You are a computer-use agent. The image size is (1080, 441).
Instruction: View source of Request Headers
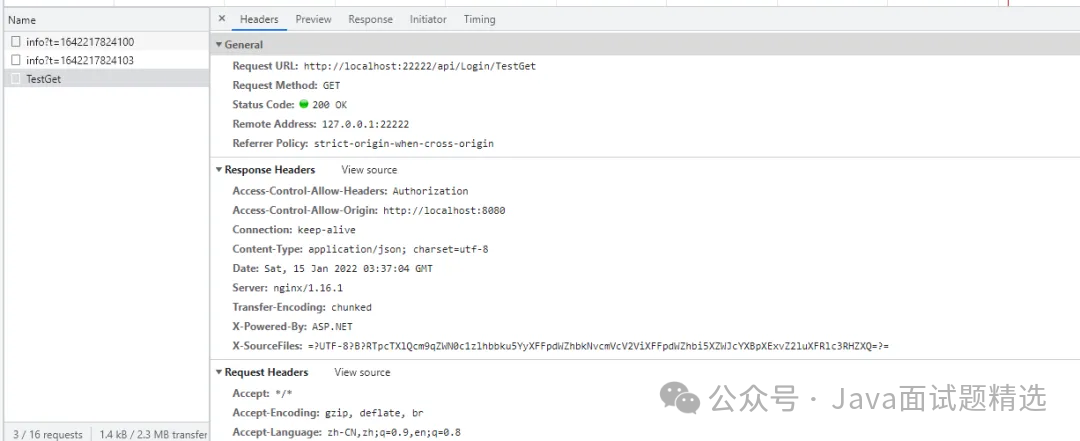tap(362, 372)
